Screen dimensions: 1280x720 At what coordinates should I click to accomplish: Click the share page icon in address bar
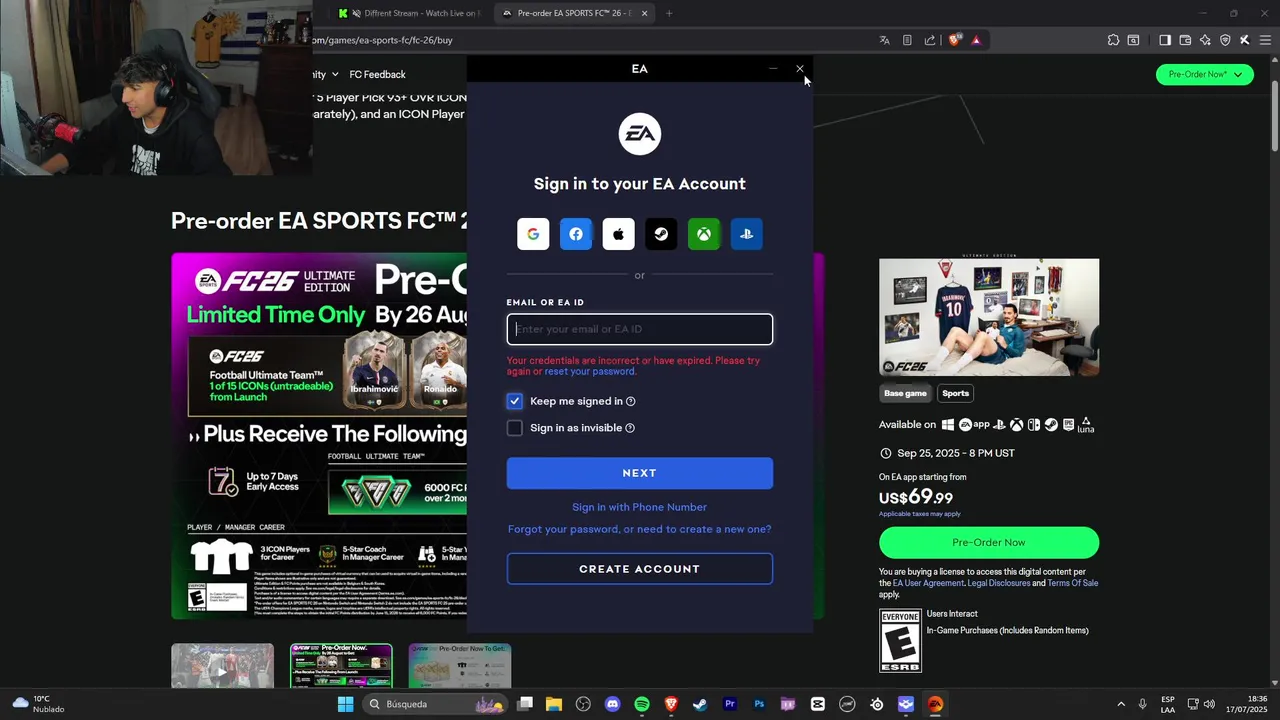[930, 40]
